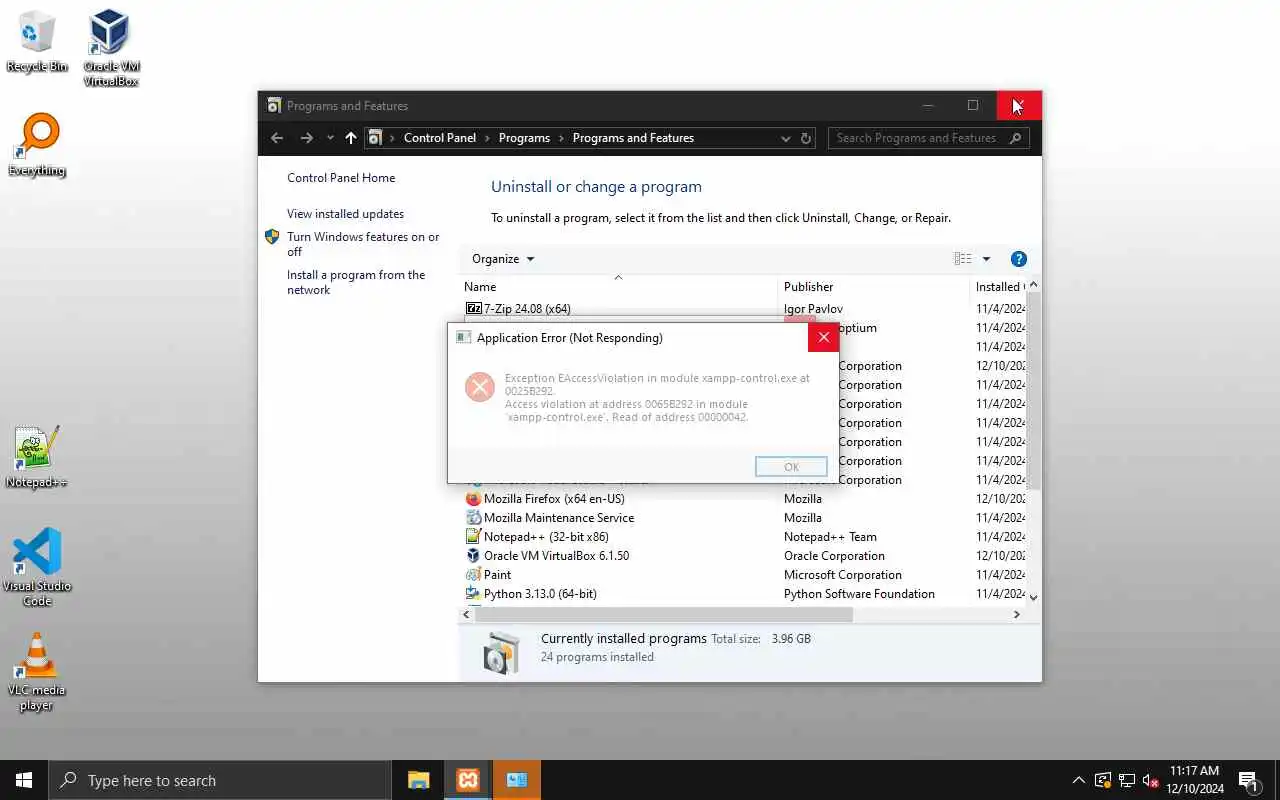Click the Windows Update tray icon
The height and width of the screenshot is (800, 1280).
coord(1103,780)
